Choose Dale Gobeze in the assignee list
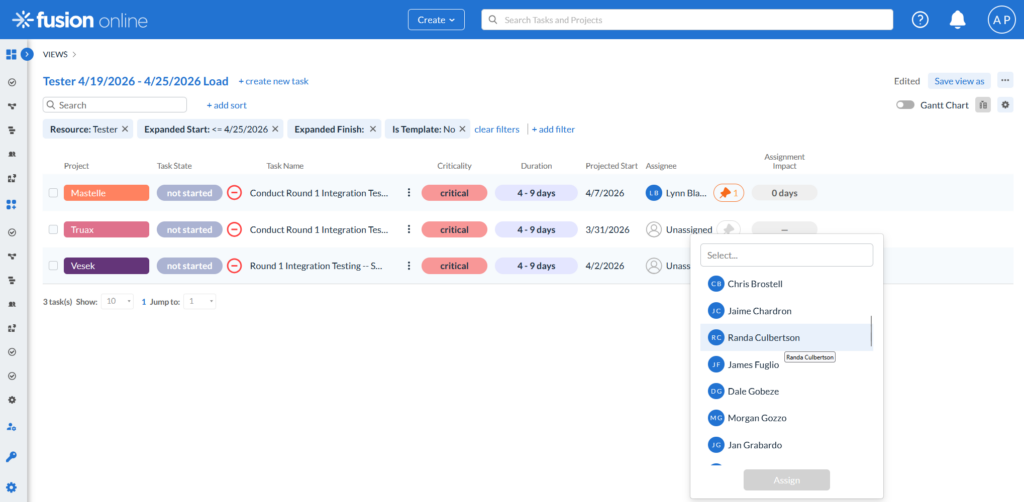This screenshot has height=502, width=1024. click(x=753, y=391)
